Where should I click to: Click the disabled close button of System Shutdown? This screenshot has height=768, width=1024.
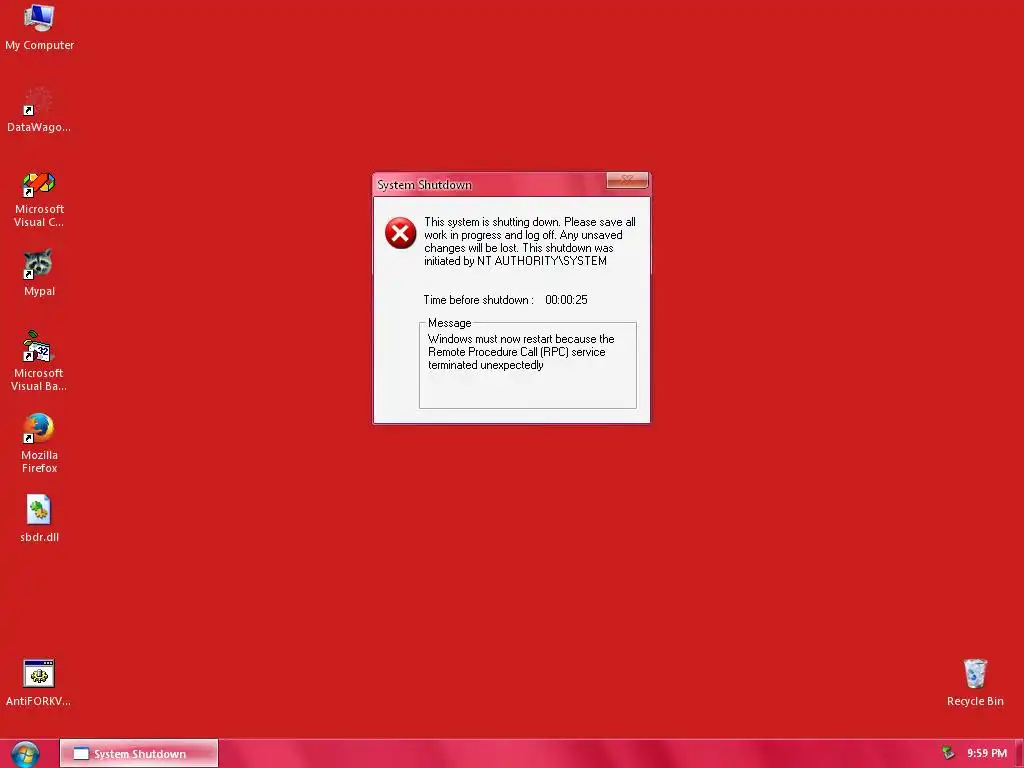click(627, 180)
